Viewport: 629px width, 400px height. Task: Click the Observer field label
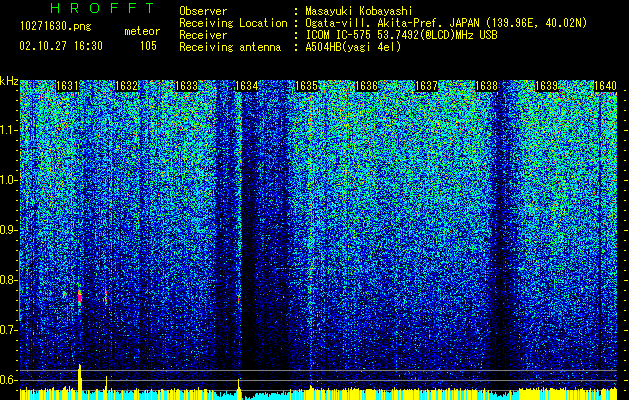203,11
